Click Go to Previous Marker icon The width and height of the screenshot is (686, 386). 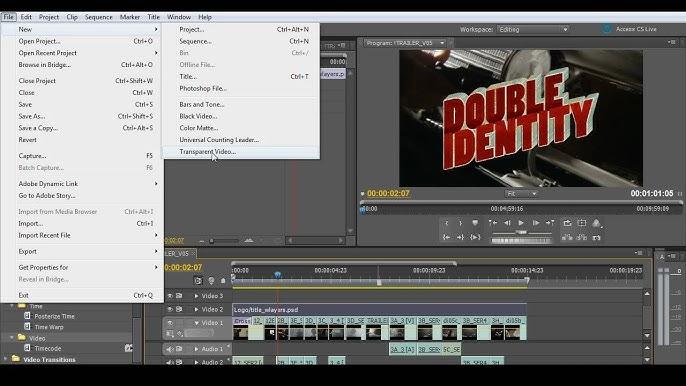[x=493, y=223]
